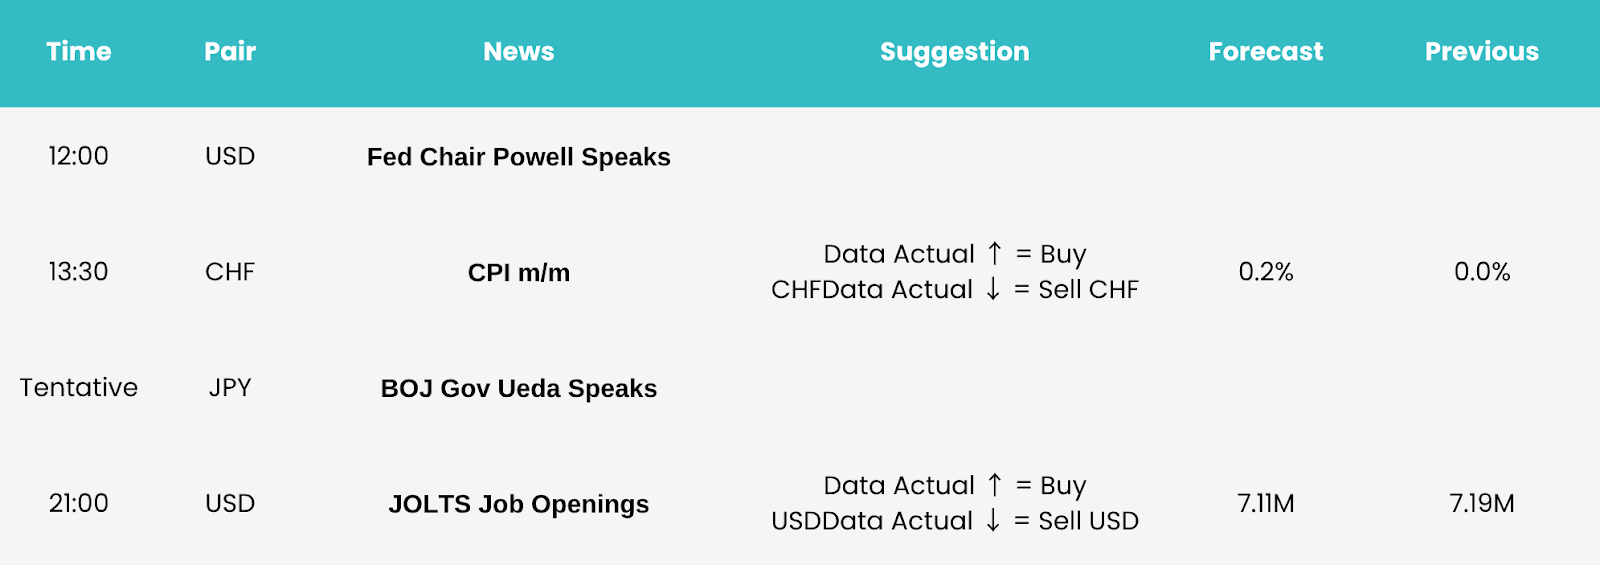Click the up arrow in JOLTS suggestion
1600x565 pixels.
pyautogui.click(x=994, y=485)
